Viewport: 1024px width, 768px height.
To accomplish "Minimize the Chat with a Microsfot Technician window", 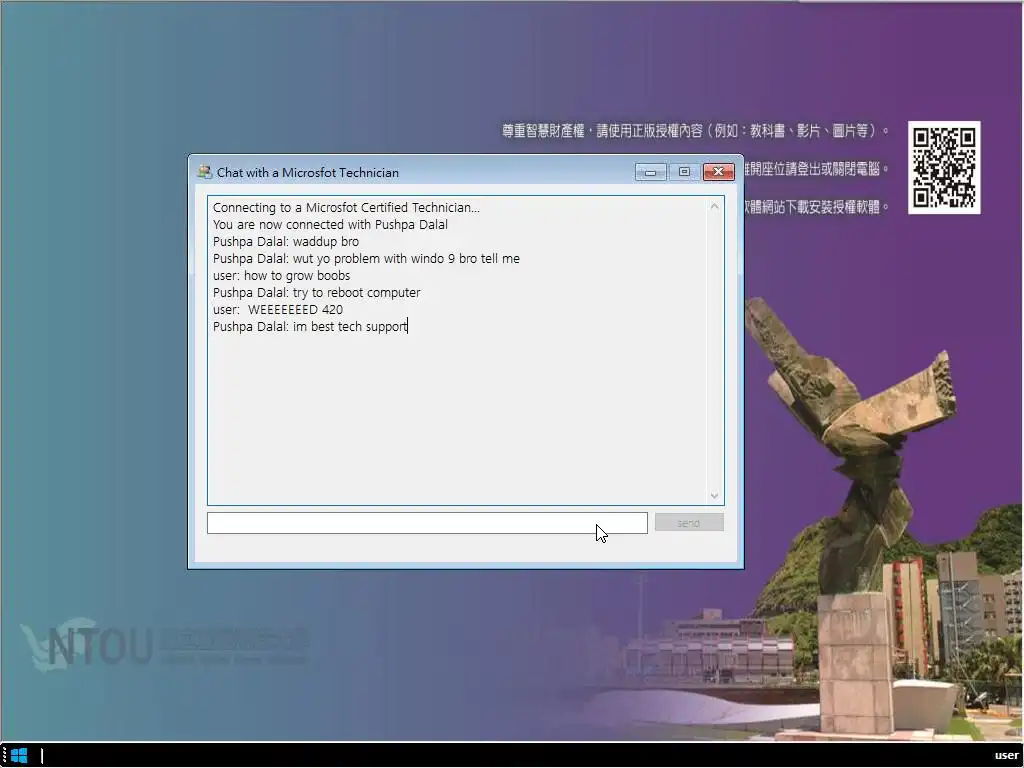I will point(650,172).
